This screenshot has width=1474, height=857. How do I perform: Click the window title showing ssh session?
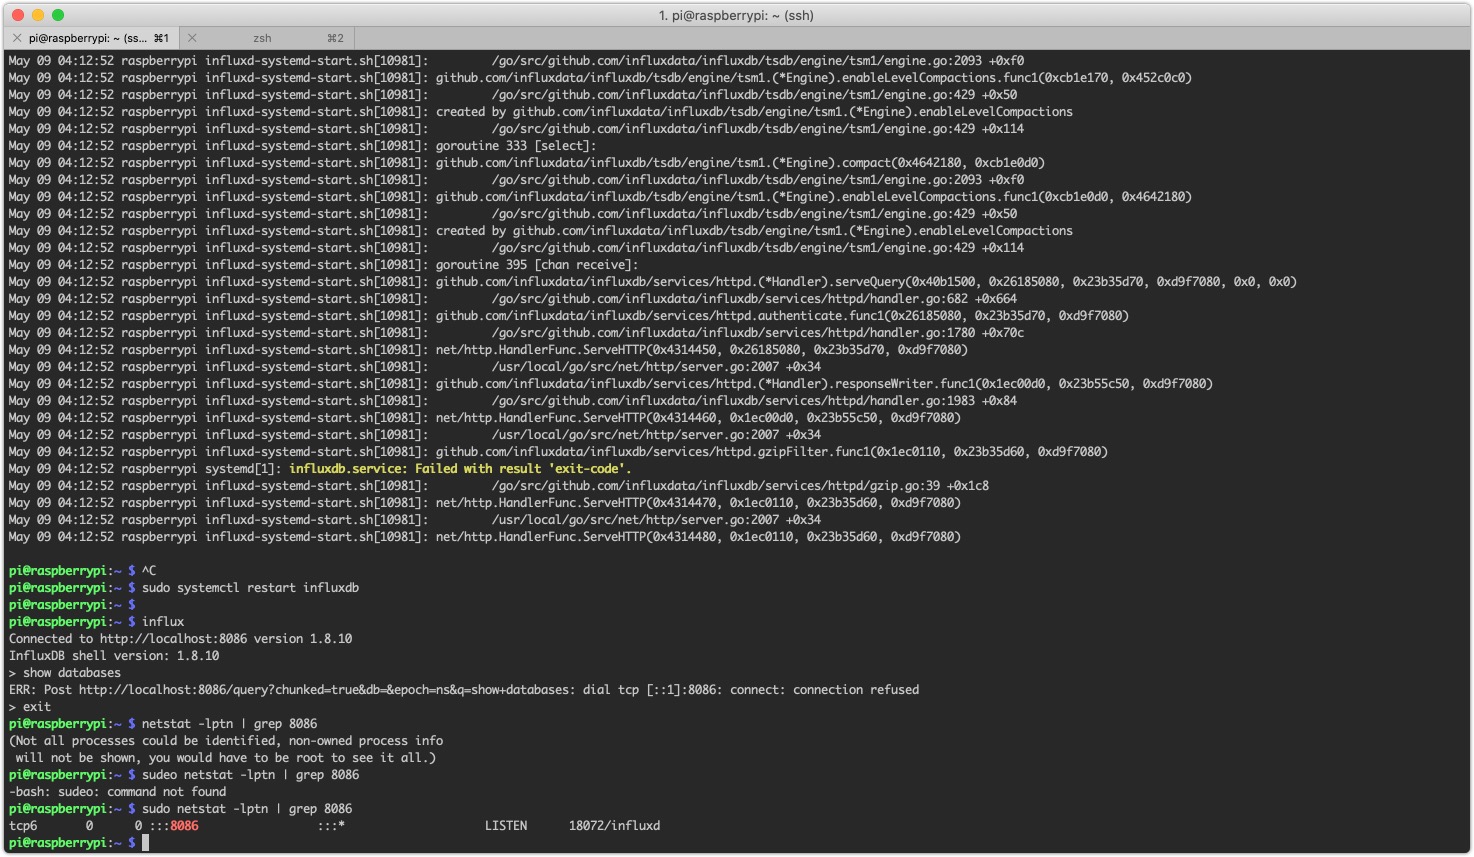point(737,15)
